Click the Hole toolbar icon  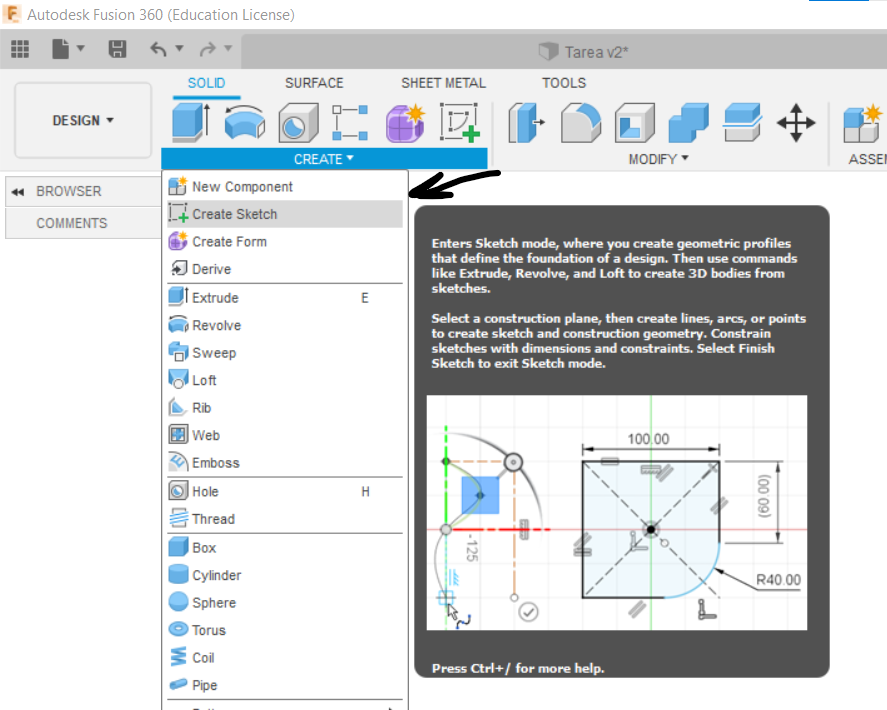pyautogui.click(x=298, y=122)
